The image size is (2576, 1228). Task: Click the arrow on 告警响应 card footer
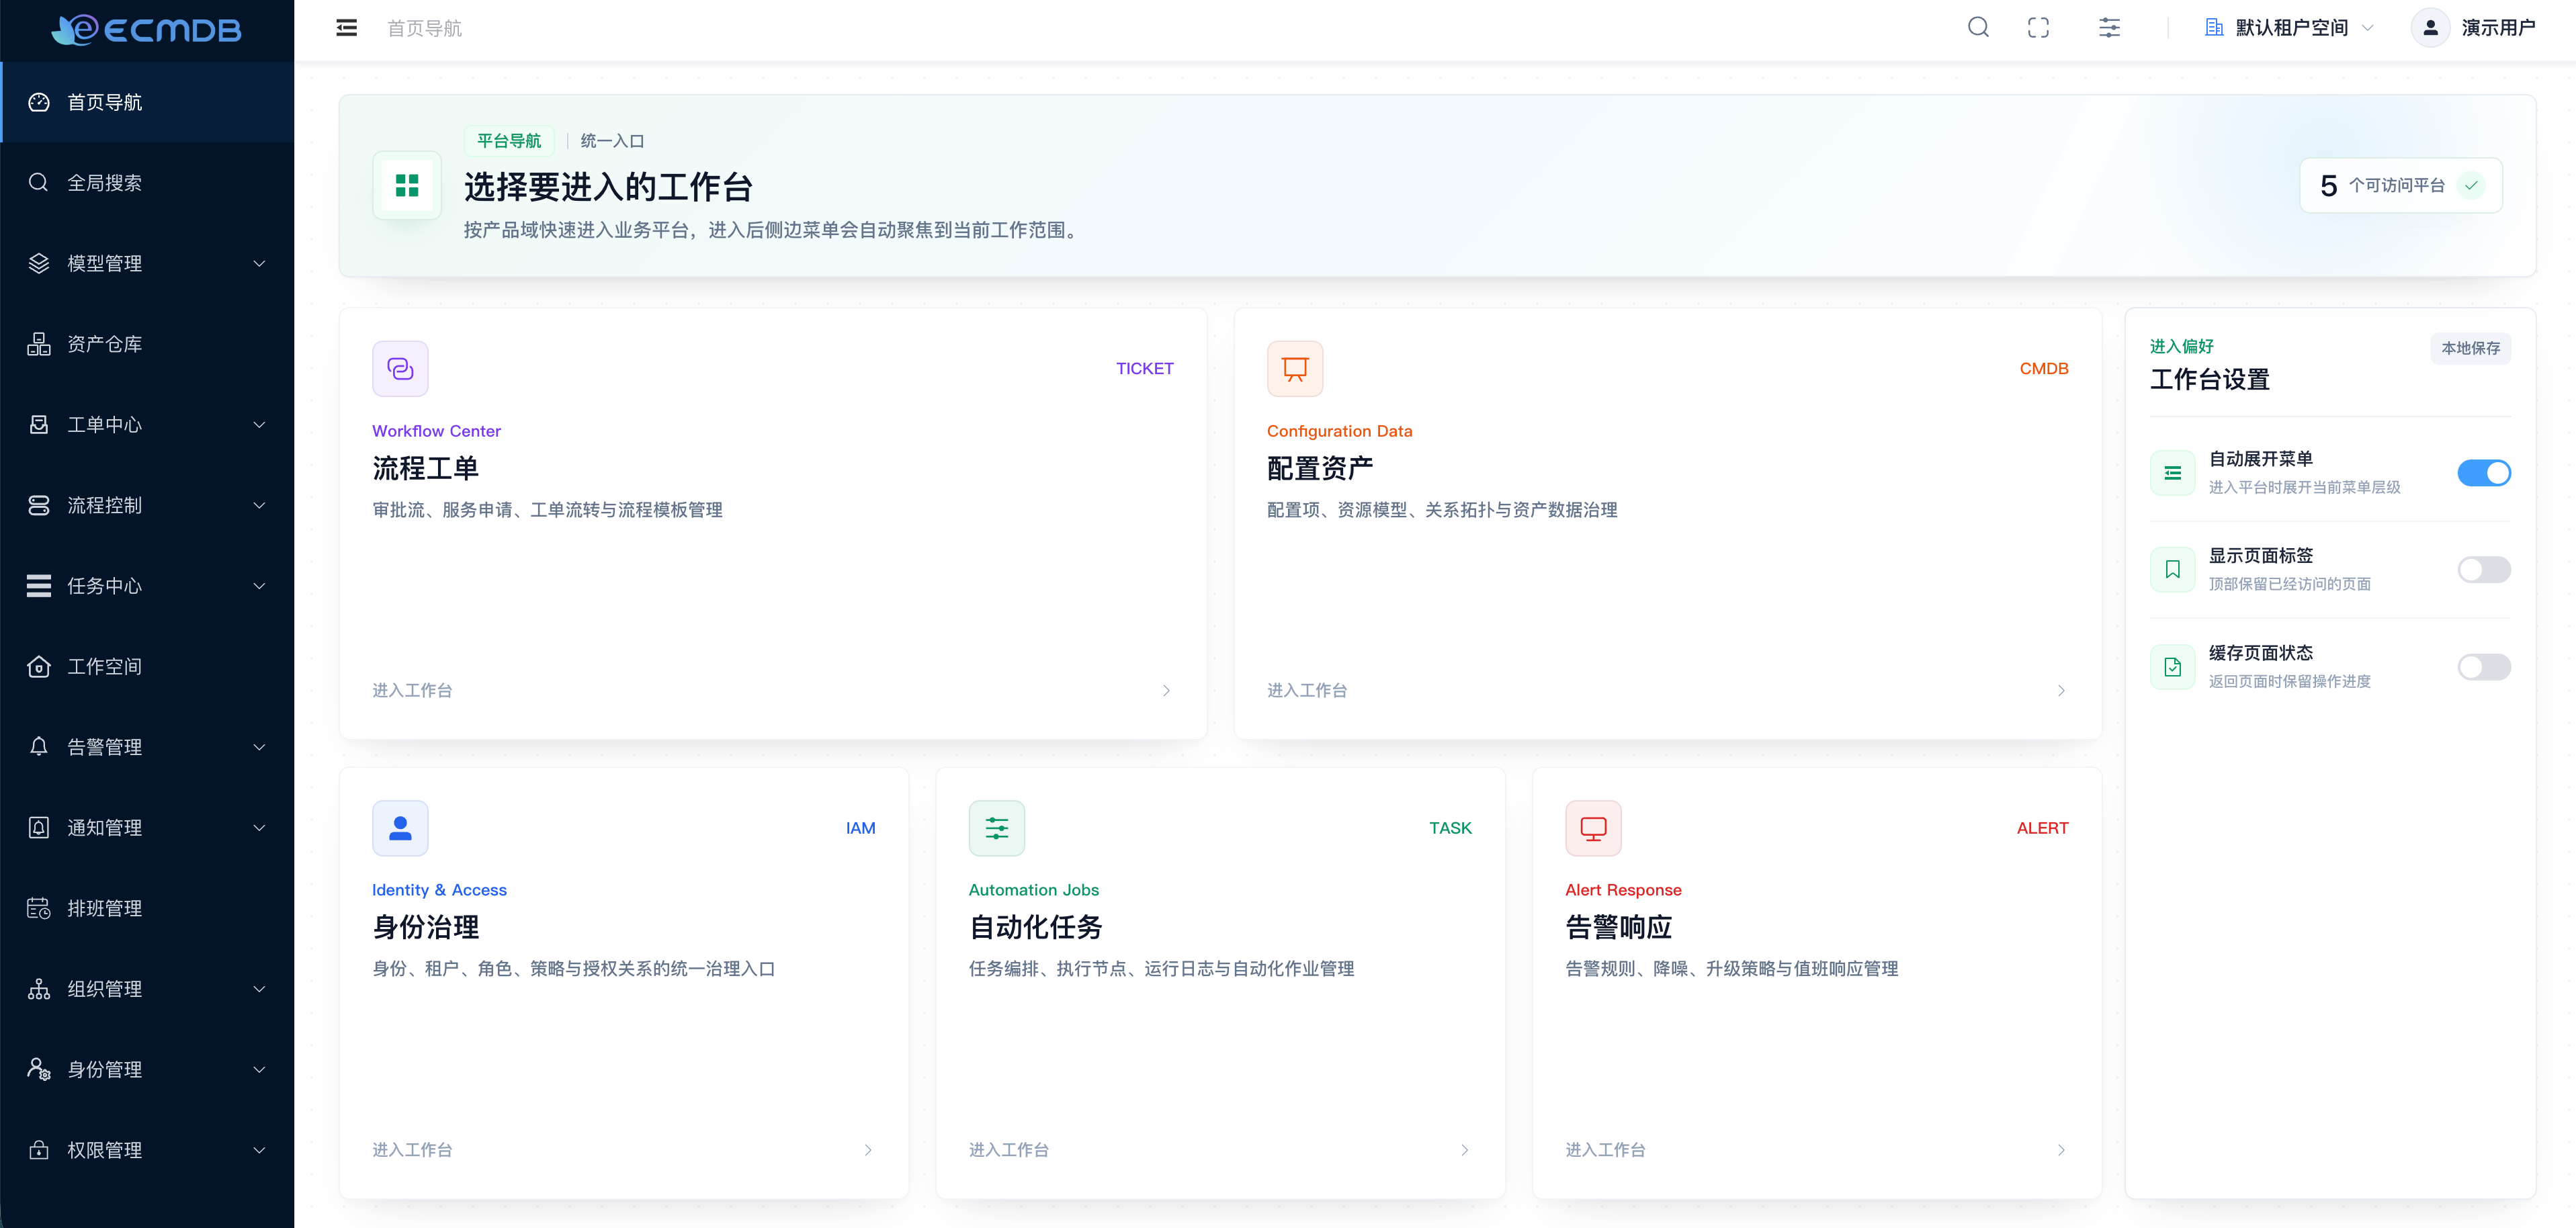2061,1150
